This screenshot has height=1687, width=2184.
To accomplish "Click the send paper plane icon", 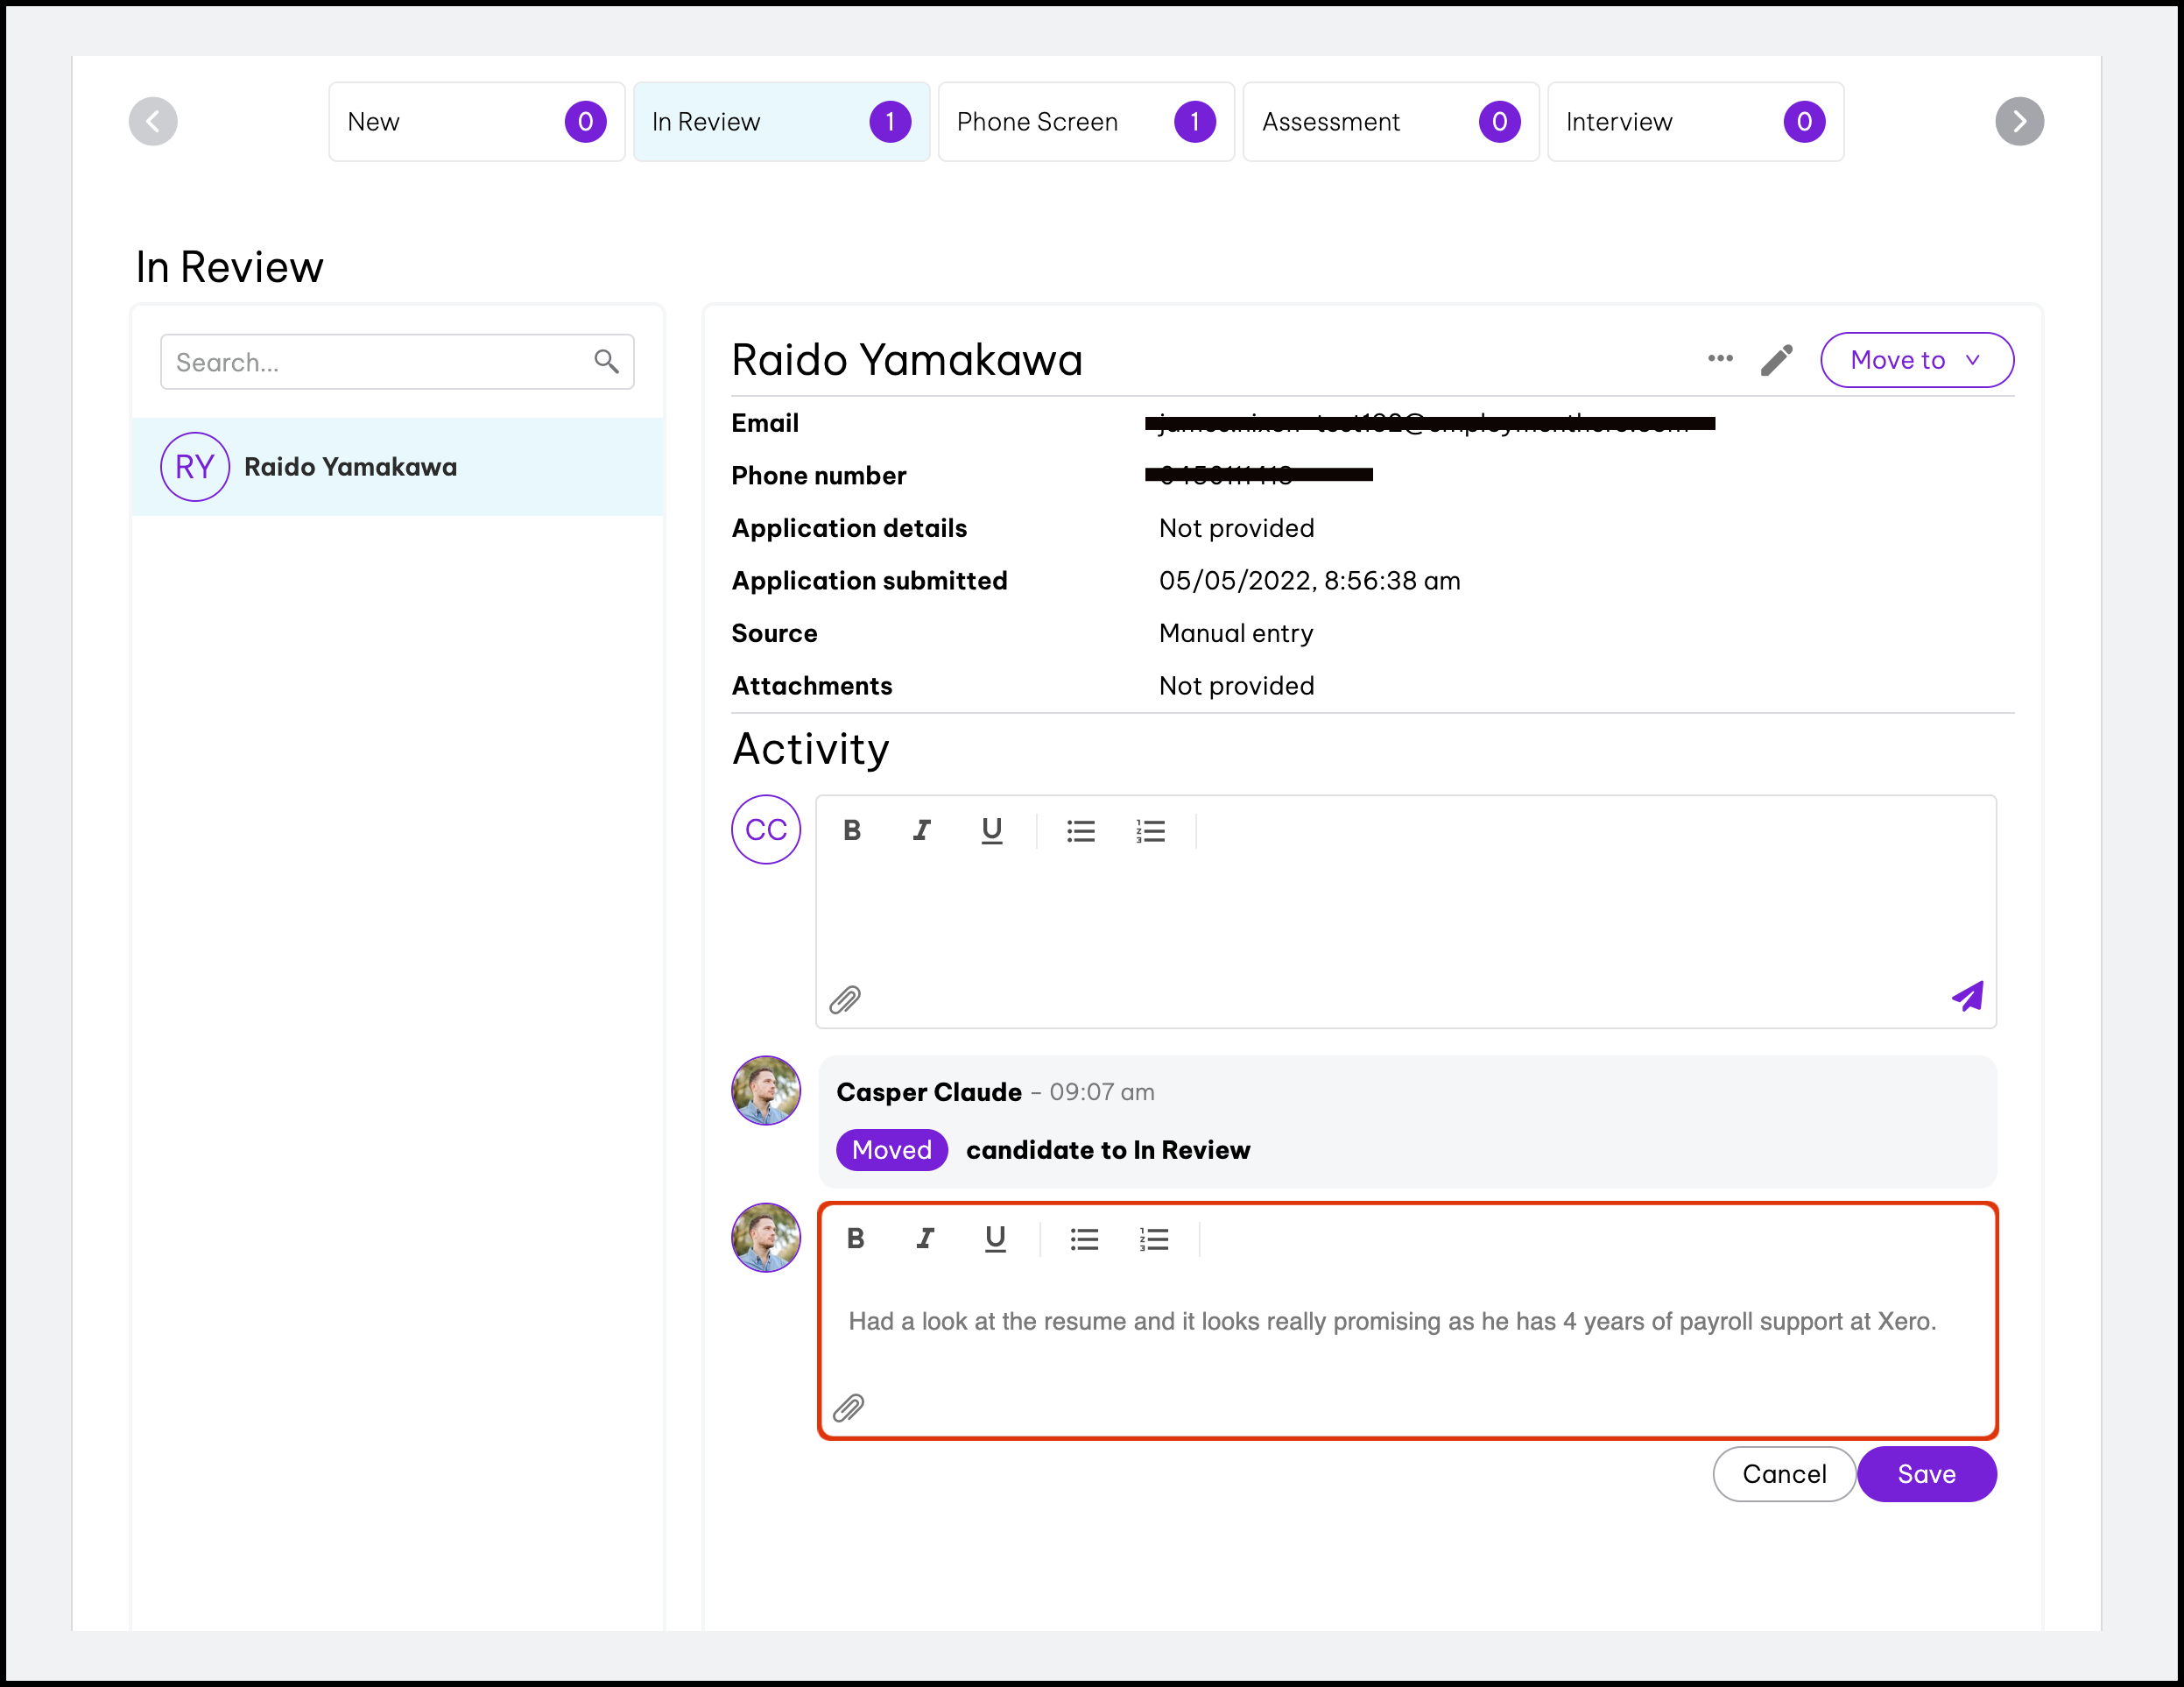I will (x=1967, y=996).
